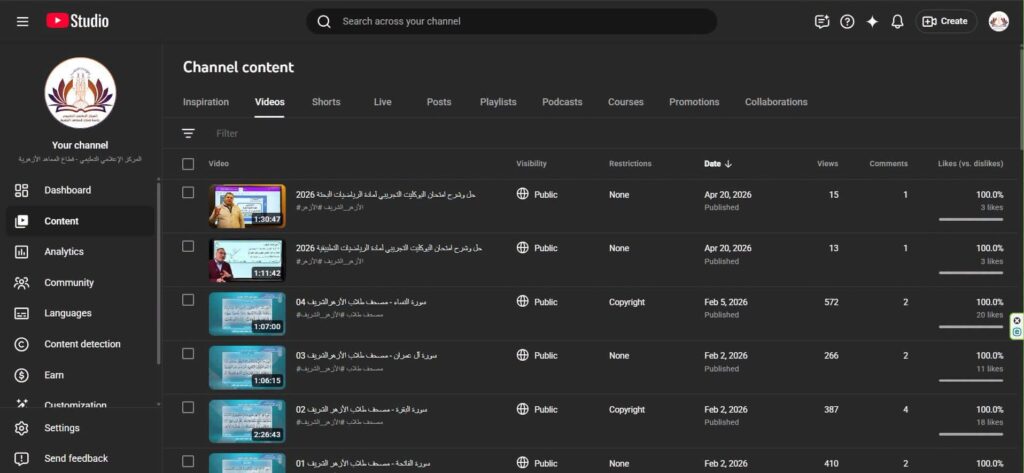Open Analytics in the sidebar
This screenshot has width=1024, height=473.
pyautogui.click(x=80, y=252)
